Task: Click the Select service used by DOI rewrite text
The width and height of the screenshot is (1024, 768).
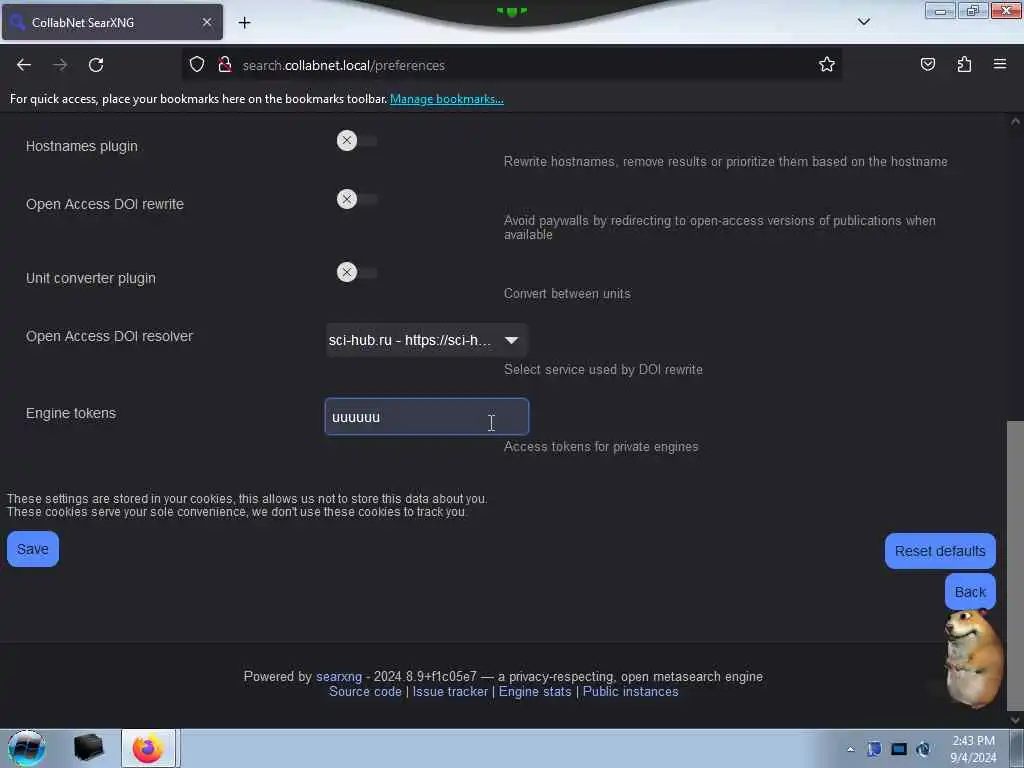Action: [x=603, y=370]
